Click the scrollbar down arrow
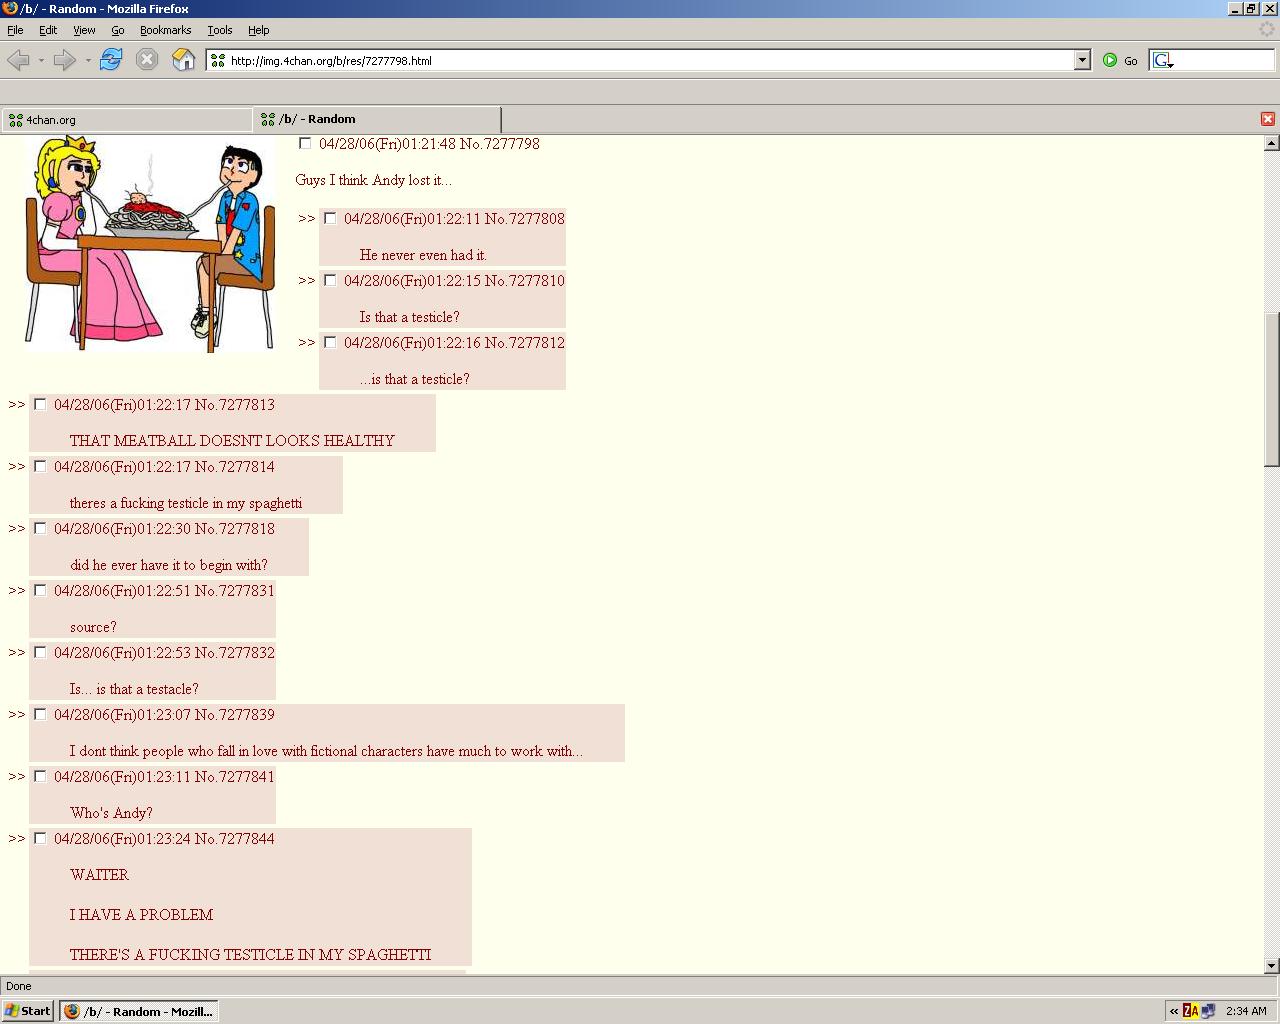Screen dimensions: 1280x1024 1272,966
